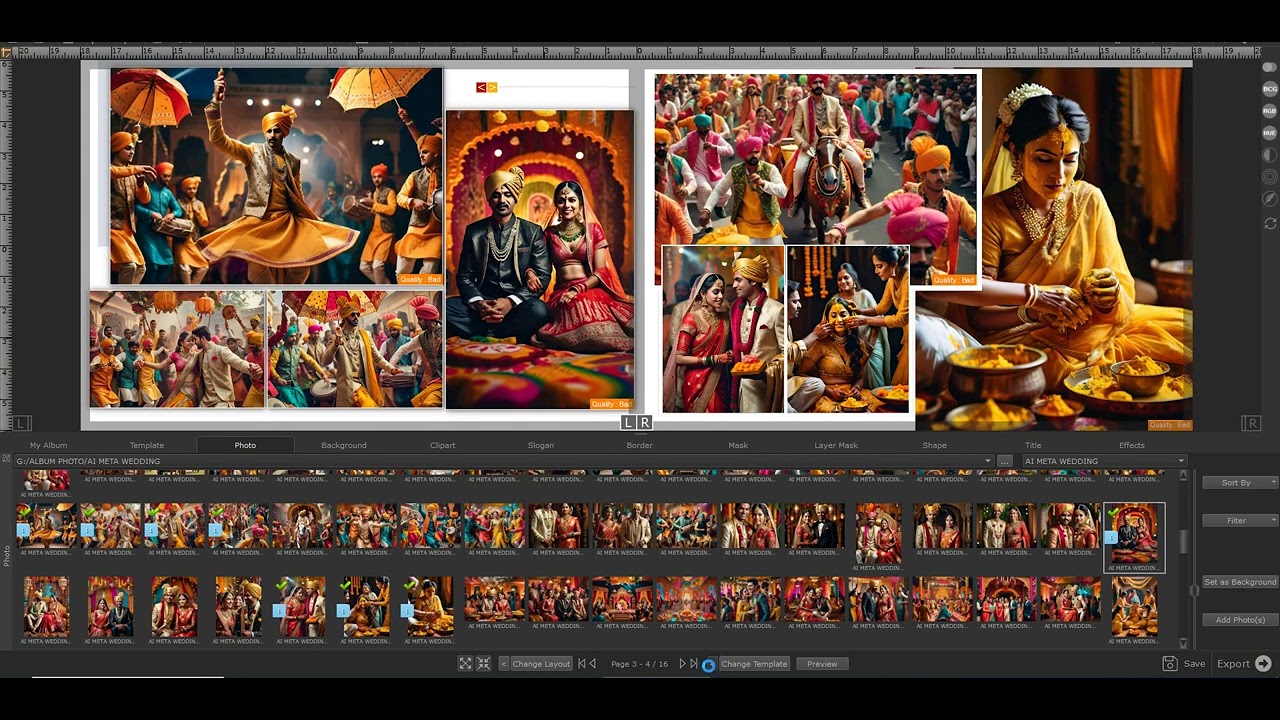Select dancing man with umbrellas photo

(276, 177)
